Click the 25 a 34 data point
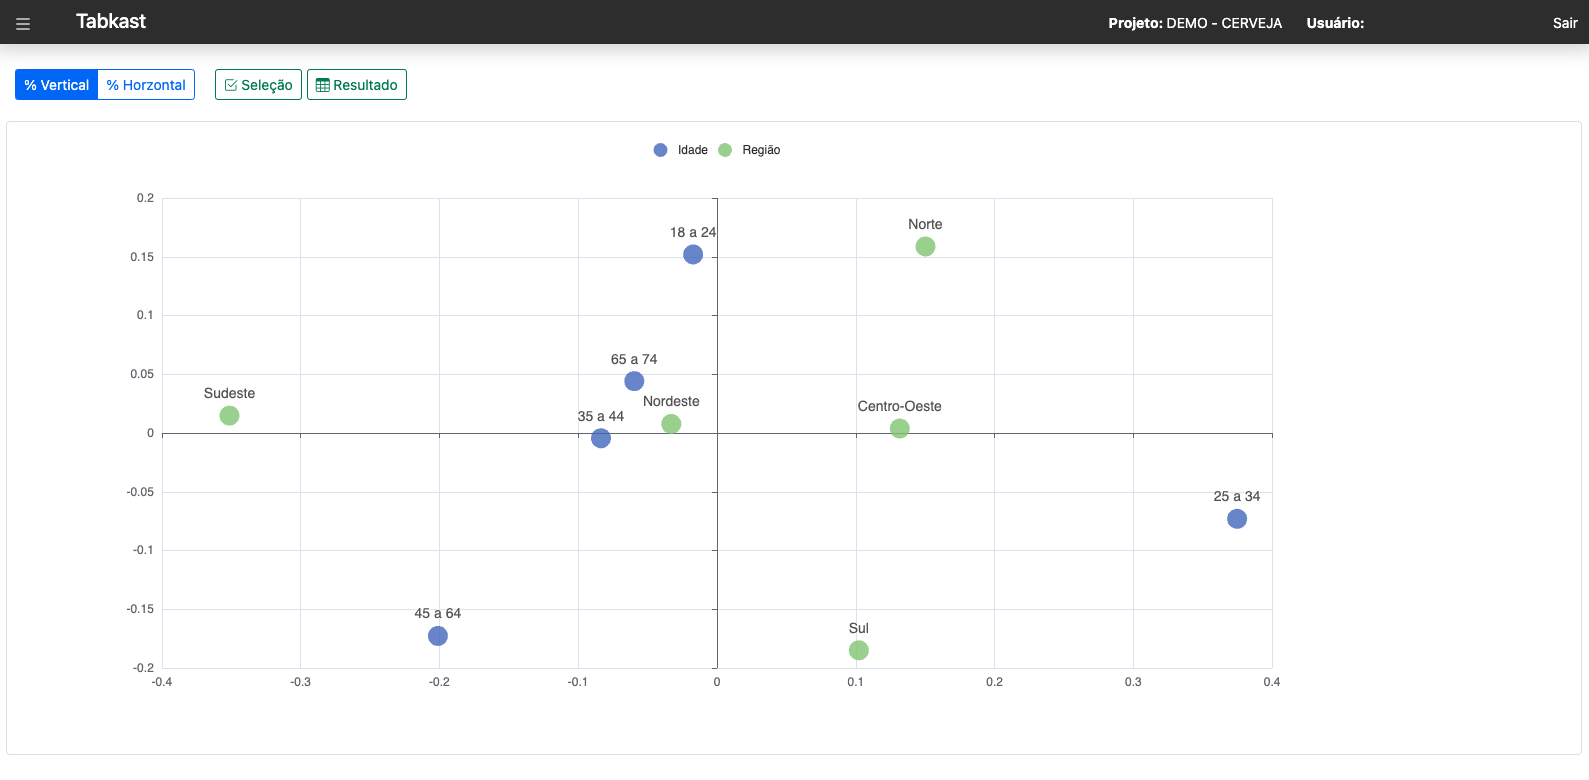This screenshot has width=1589, height=780. (x=1237, y=519)
